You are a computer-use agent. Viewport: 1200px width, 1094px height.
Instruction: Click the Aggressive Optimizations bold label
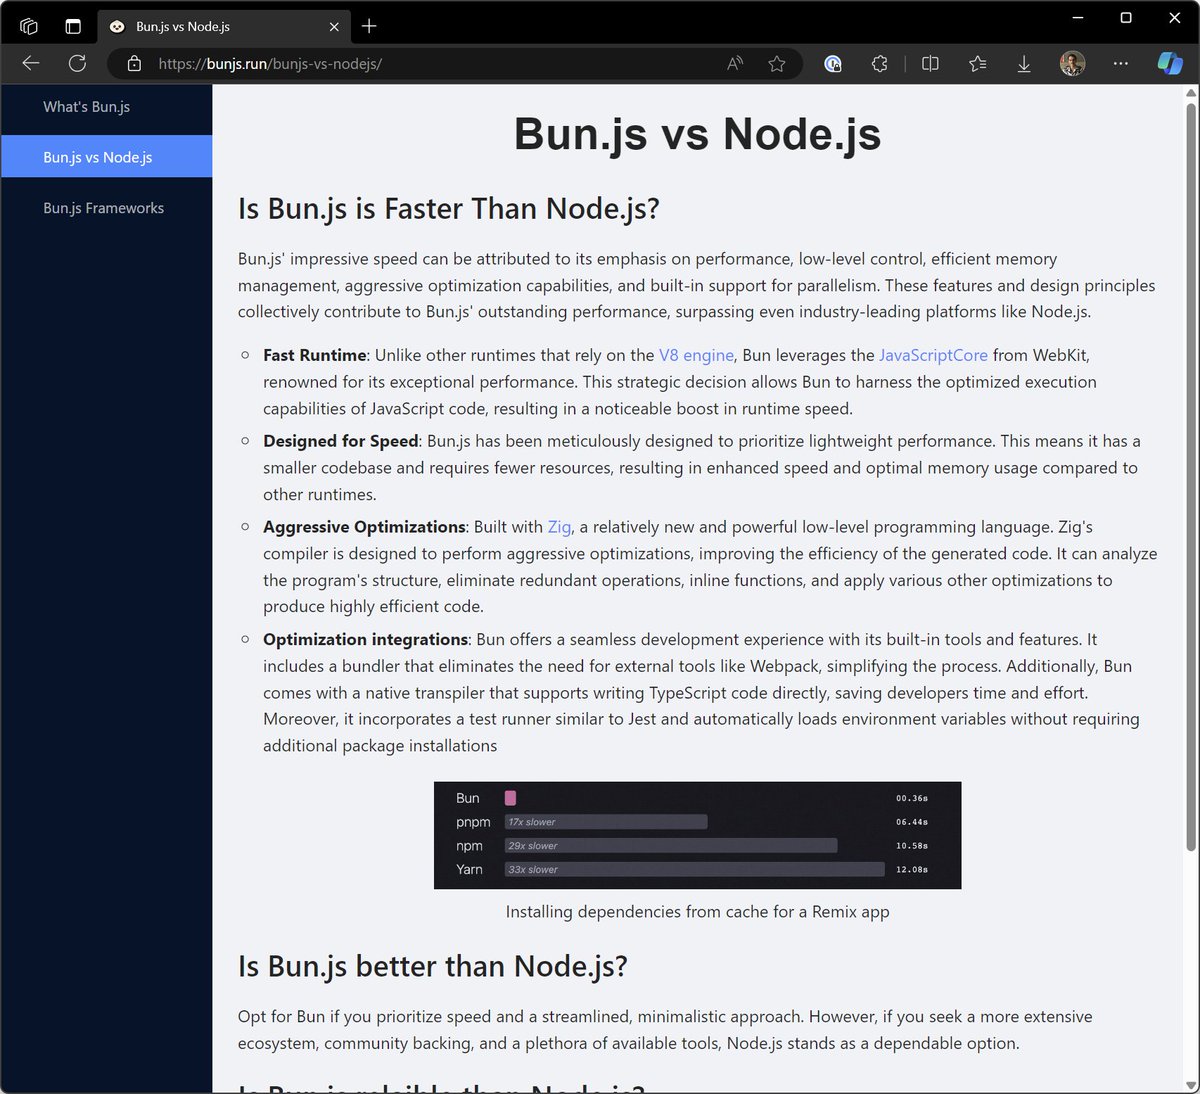tap(365, 527)
